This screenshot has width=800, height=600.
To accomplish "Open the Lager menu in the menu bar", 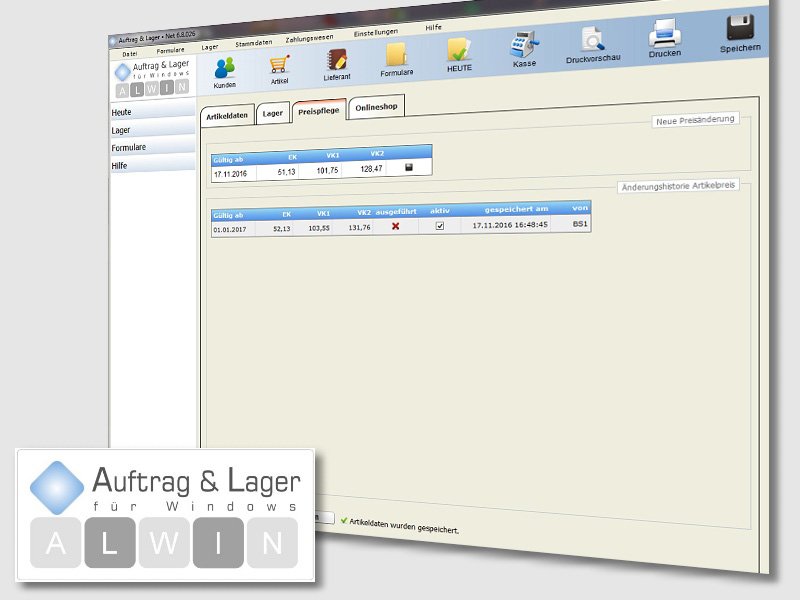I will coord(210,47).
